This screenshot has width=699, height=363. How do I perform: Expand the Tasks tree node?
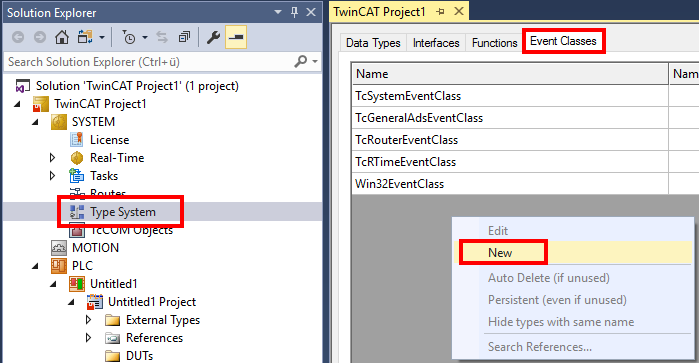pos(52,176)
